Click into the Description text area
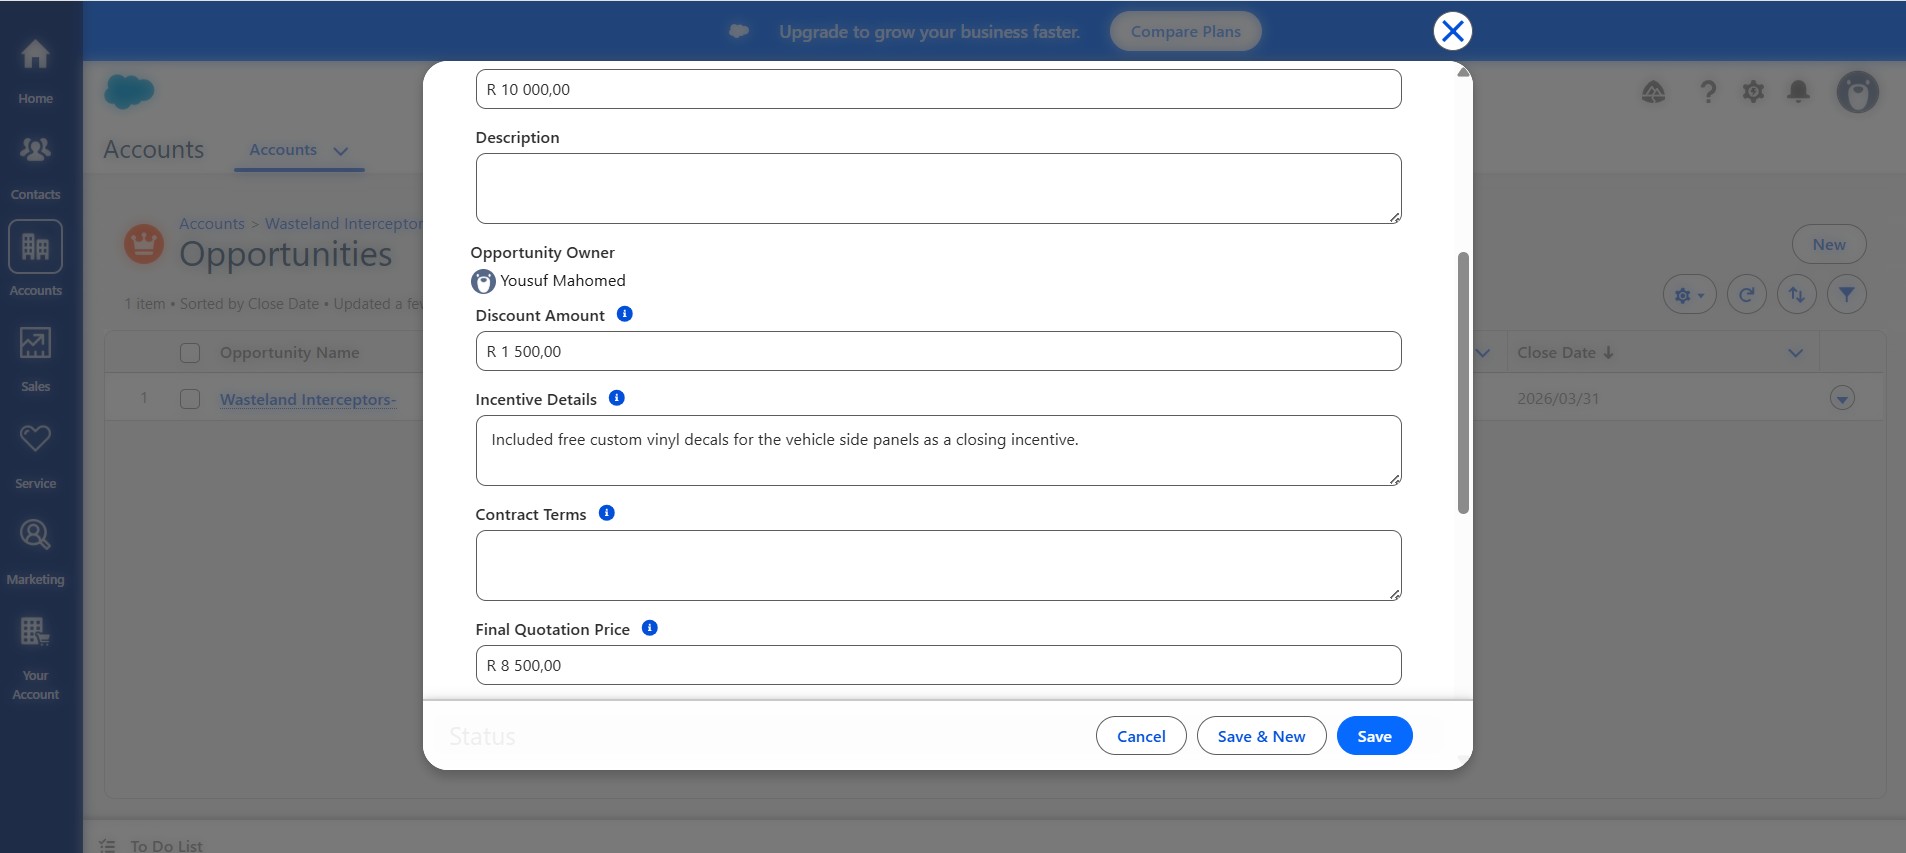 tap(938, 188)
